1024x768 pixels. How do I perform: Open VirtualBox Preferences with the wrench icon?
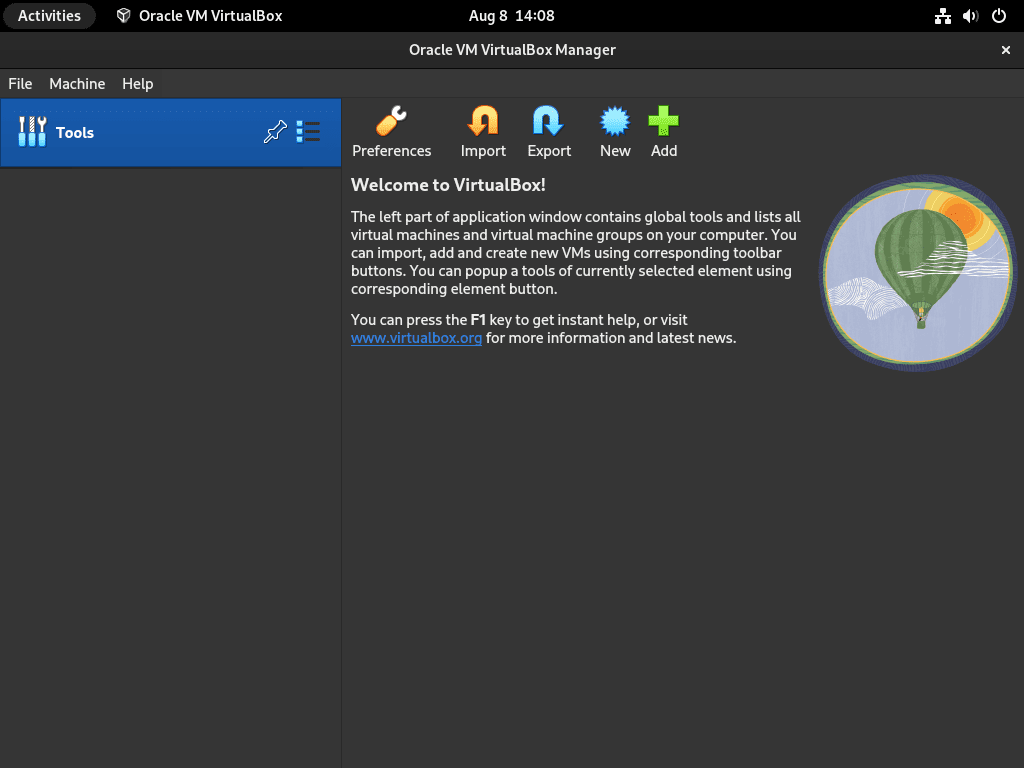pyautogui.click(x=391, y=130)
